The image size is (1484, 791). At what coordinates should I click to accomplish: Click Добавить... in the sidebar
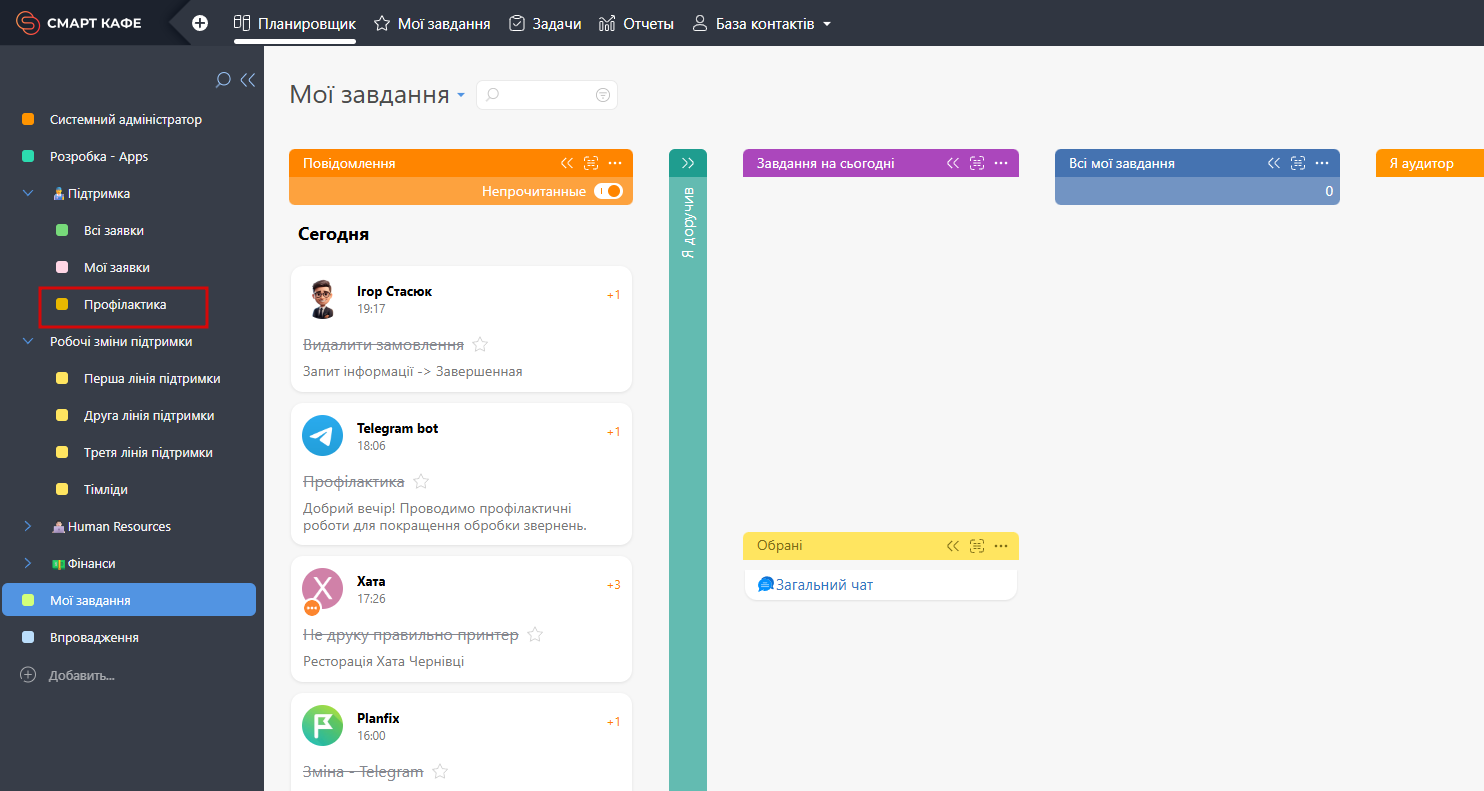(81, 675)
